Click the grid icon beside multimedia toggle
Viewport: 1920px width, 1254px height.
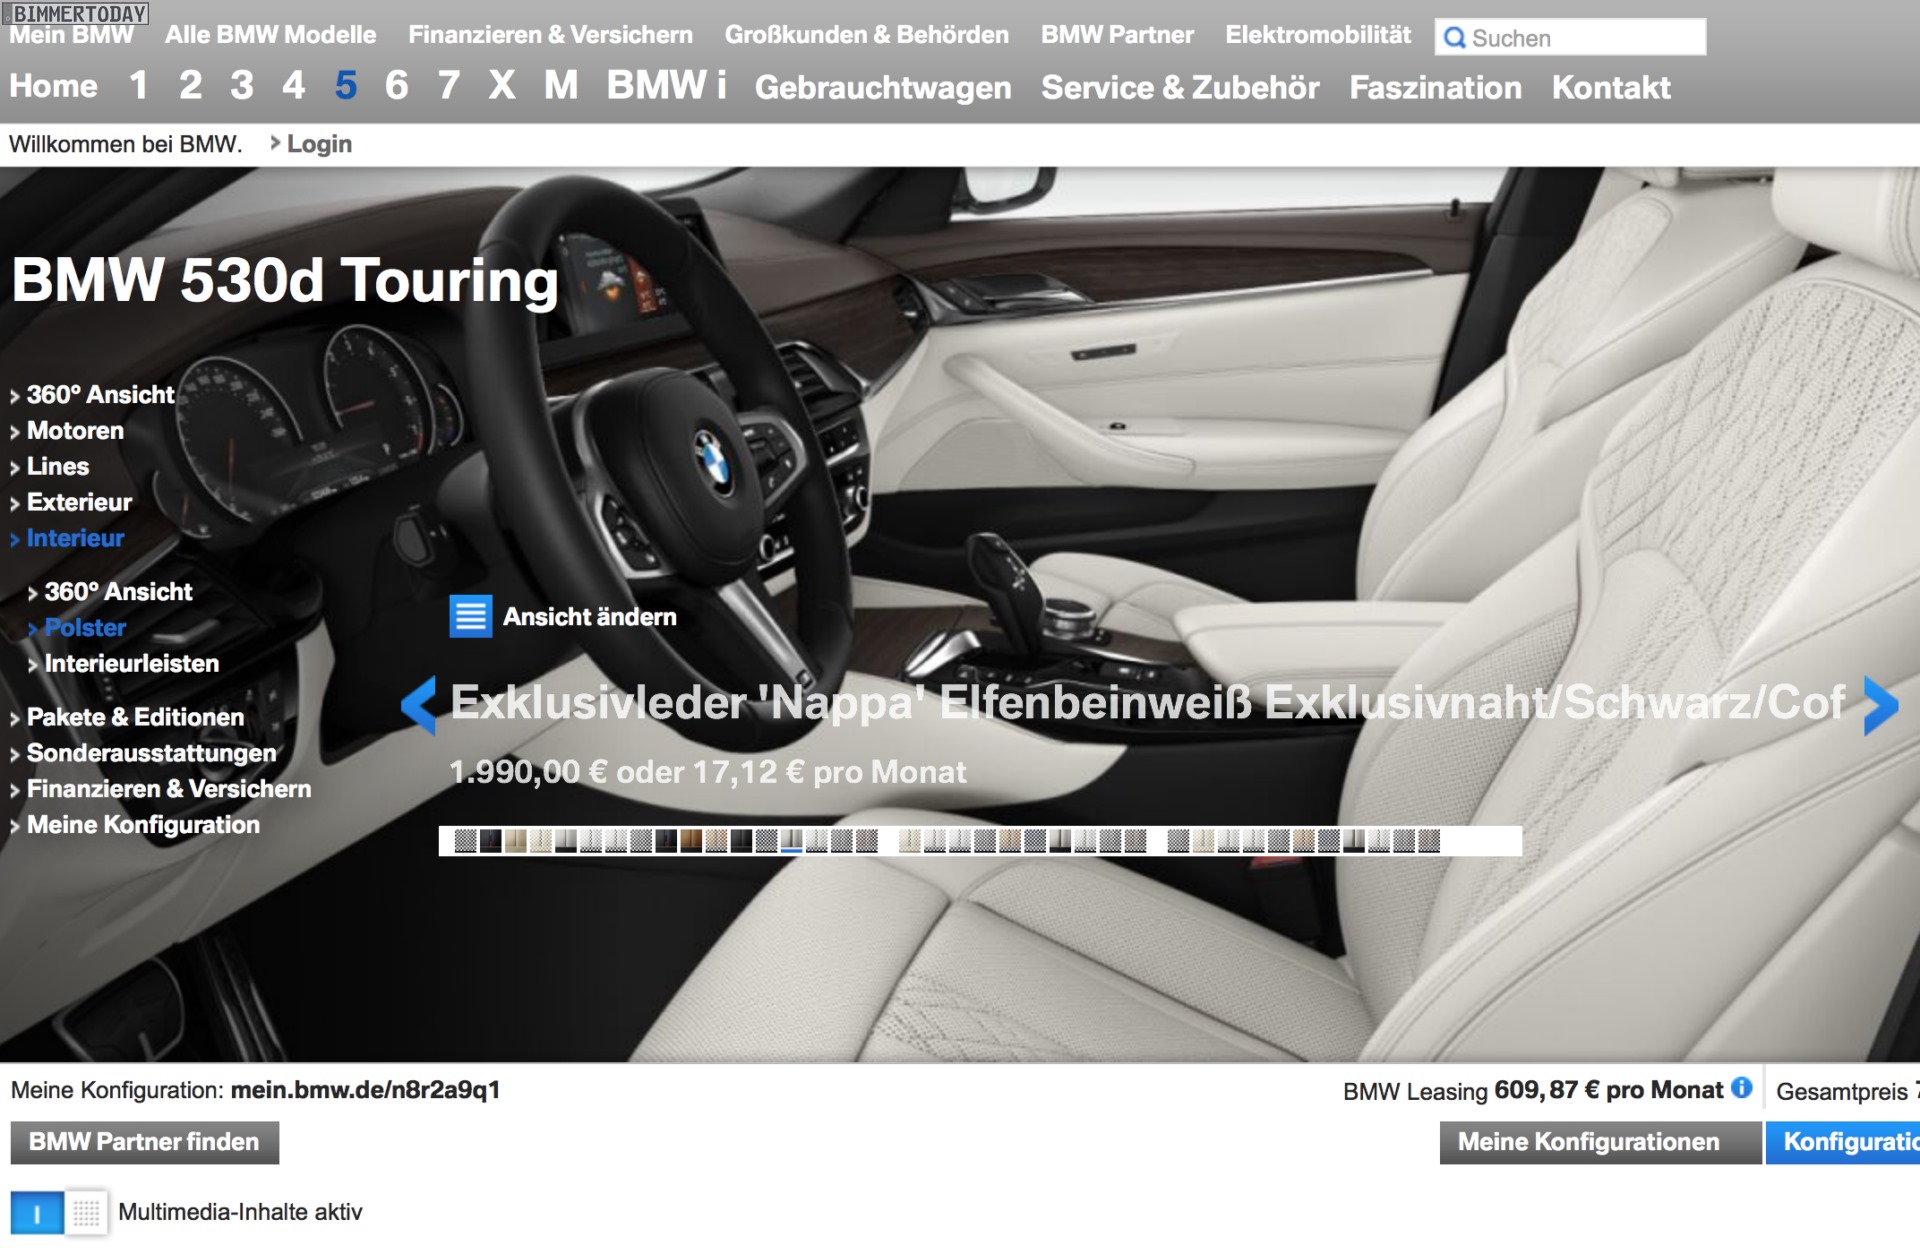click(x=87, y=1213)
